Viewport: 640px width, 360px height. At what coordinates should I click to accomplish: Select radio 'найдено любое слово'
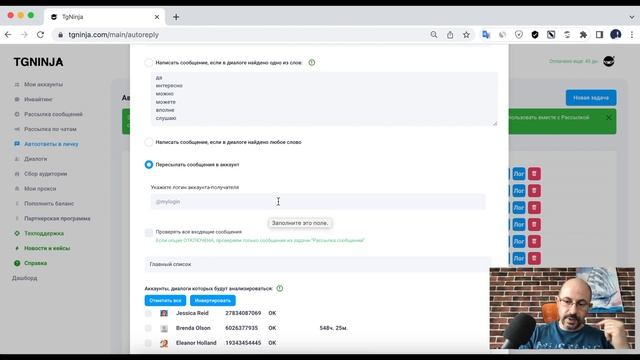149,142
